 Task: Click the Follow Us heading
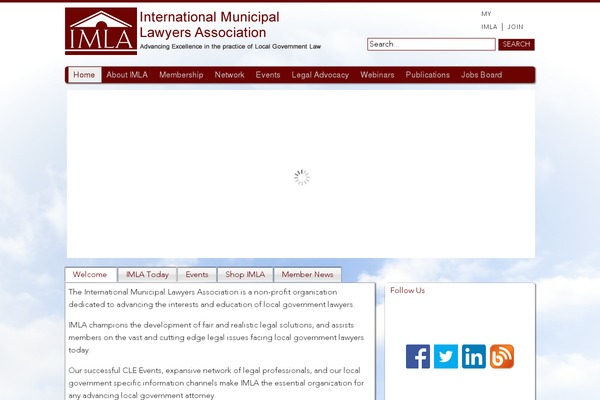[x=408, y=291]
